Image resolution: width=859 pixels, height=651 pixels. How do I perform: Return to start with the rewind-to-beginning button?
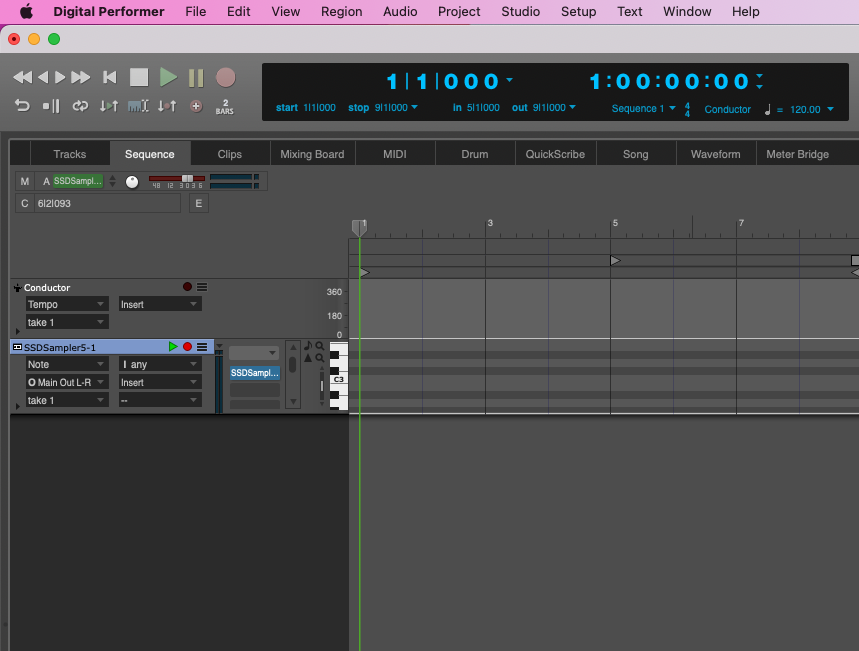(x=110, y=77)
